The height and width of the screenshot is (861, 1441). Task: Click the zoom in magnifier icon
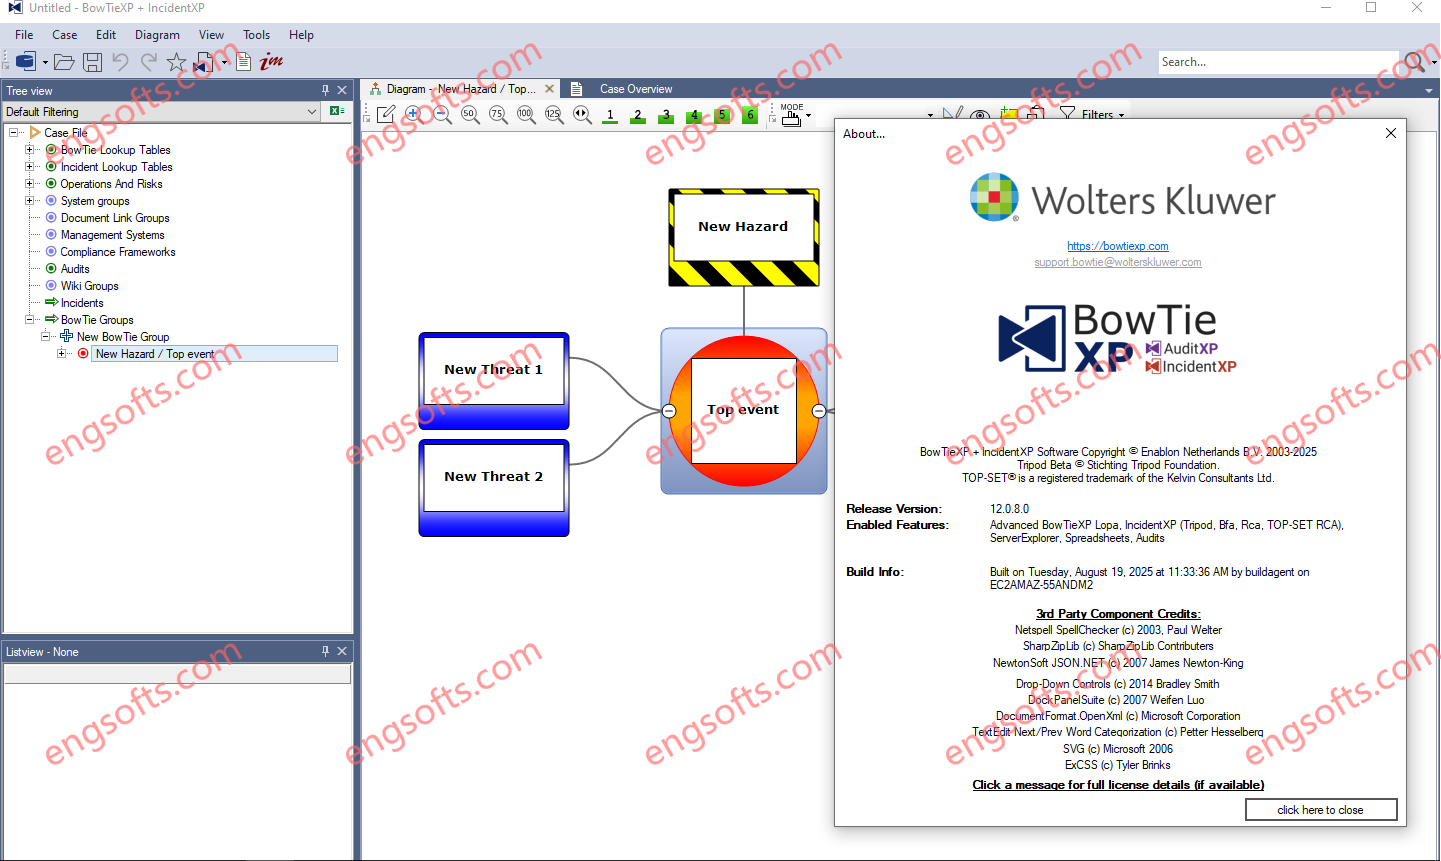point(414,115)
